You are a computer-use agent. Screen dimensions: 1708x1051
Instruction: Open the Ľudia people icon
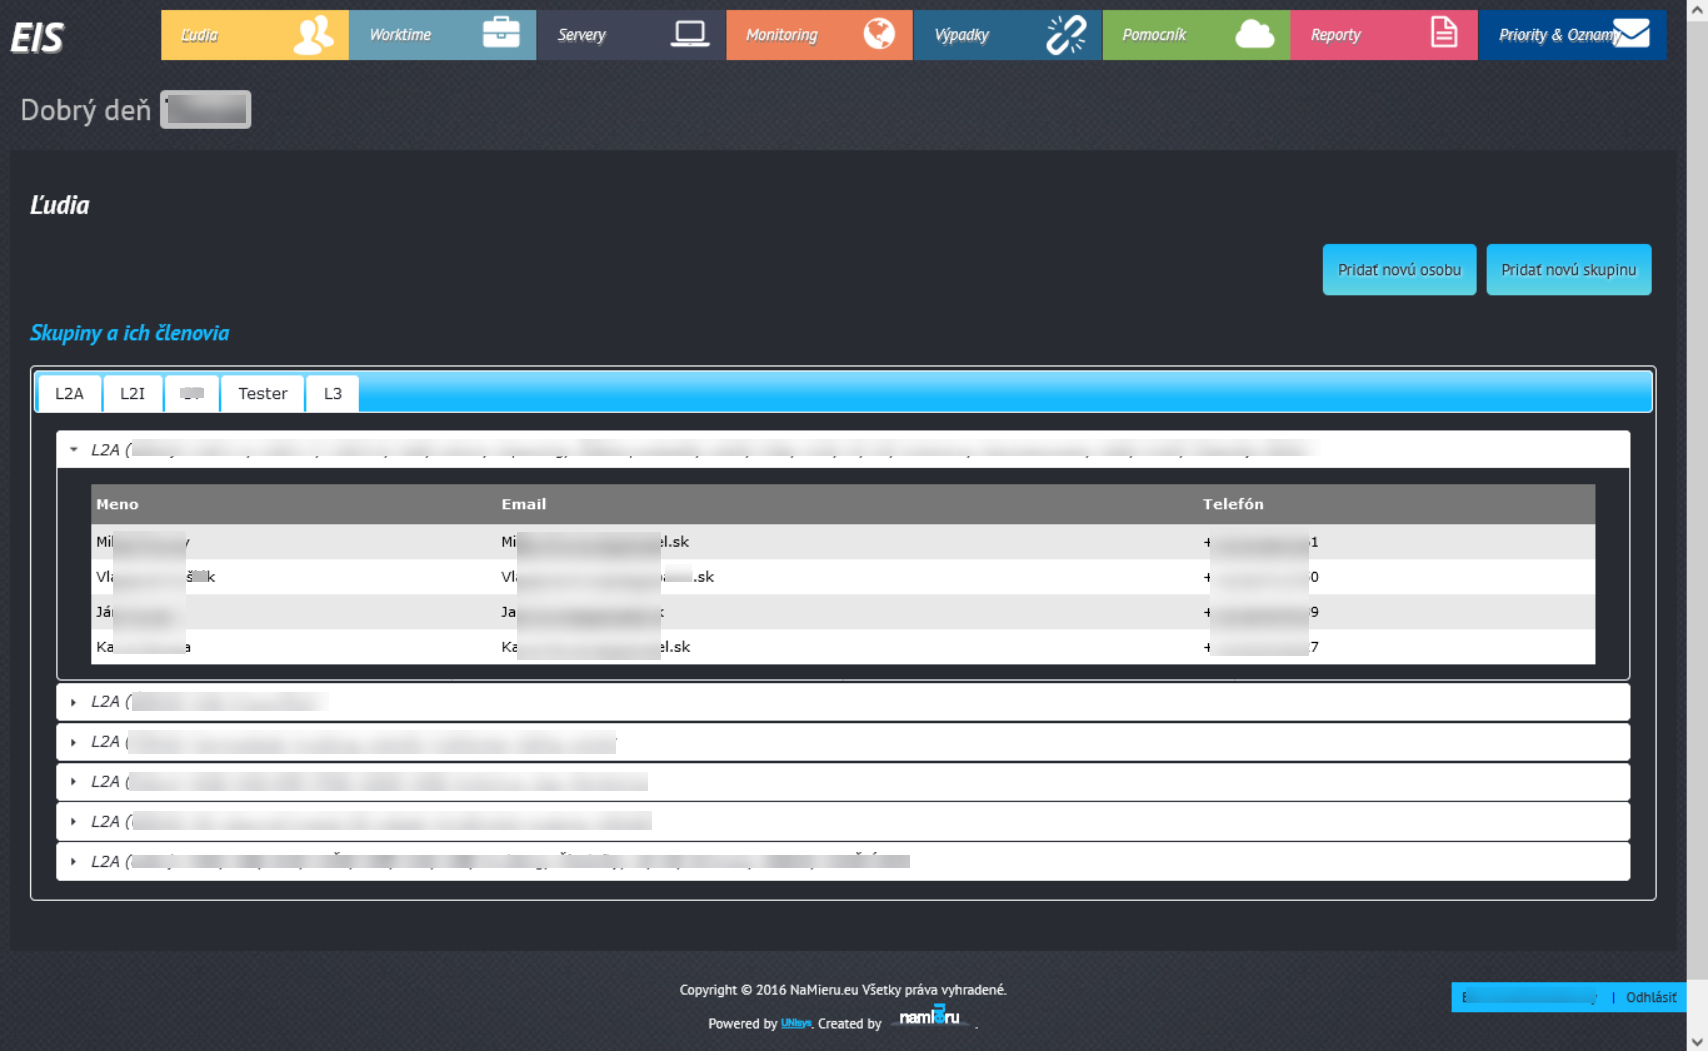[x=311, y=33]
